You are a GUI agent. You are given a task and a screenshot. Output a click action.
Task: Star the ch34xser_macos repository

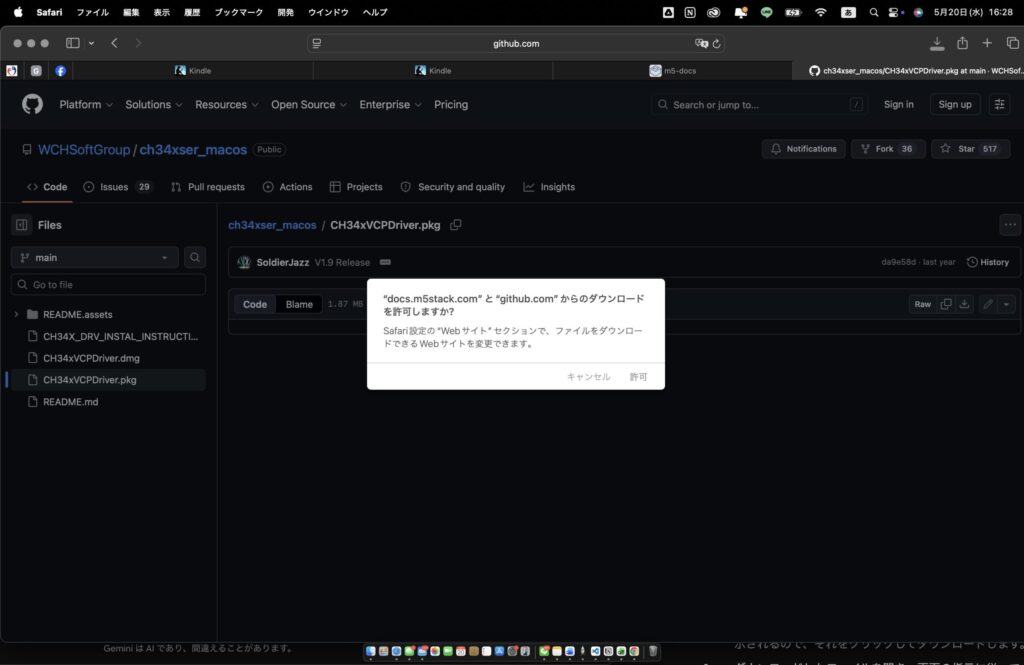coord(970,149)
